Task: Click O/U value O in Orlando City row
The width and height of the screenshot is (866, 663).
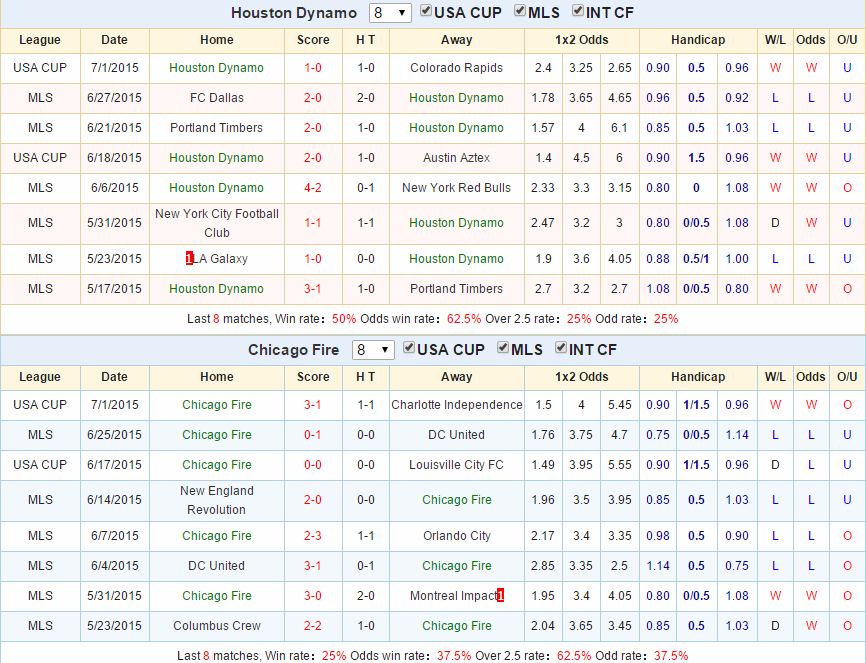Action: tap(847, 536)
